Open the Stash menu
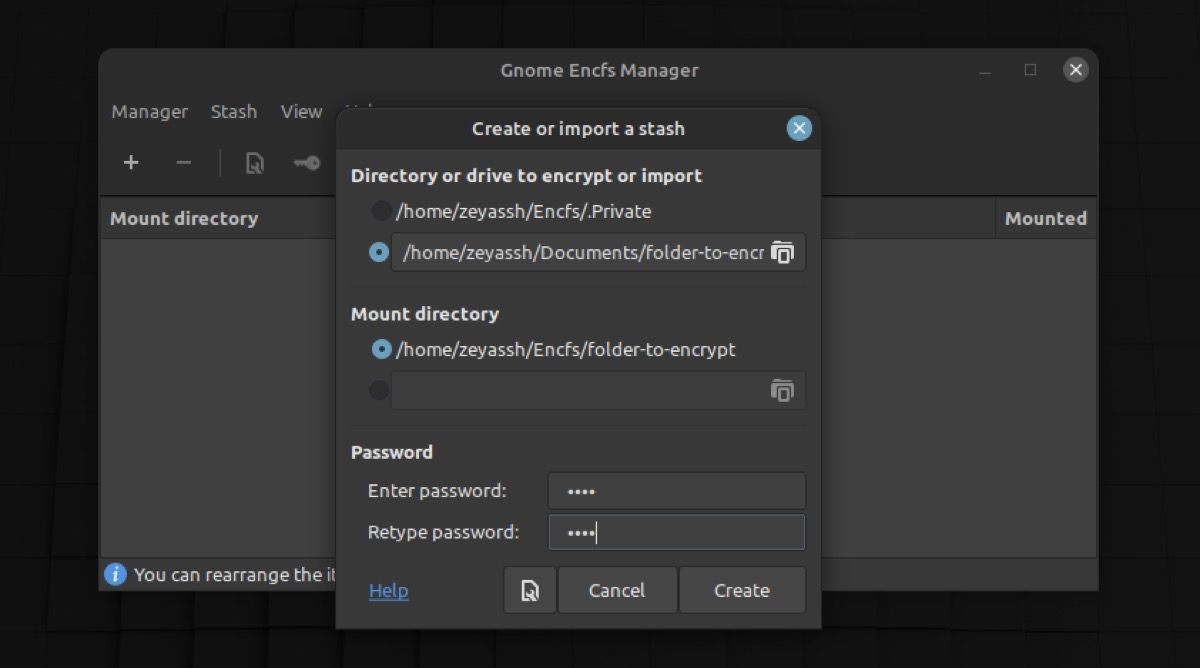 pos(234,112)
